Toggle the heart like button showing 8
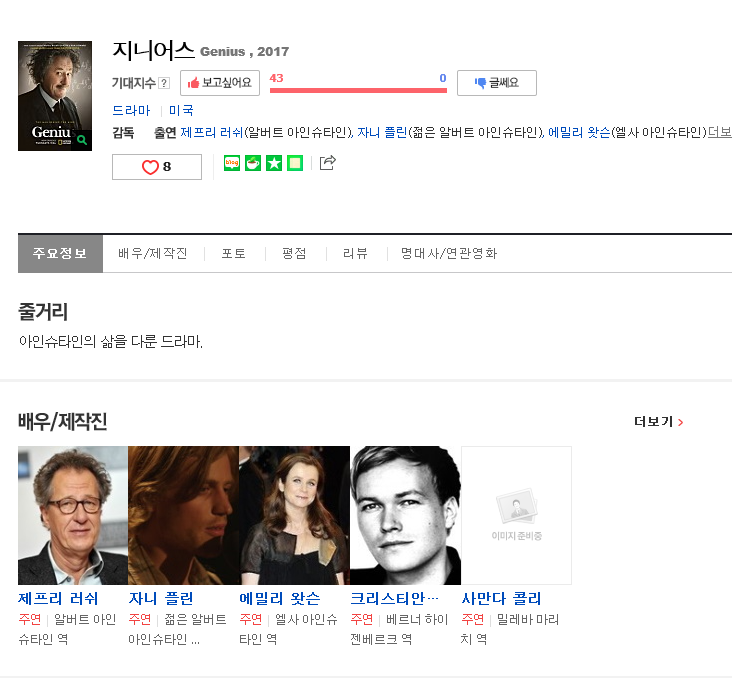Image resolution: width=732 pixels, height=678 pixels. 157,167
